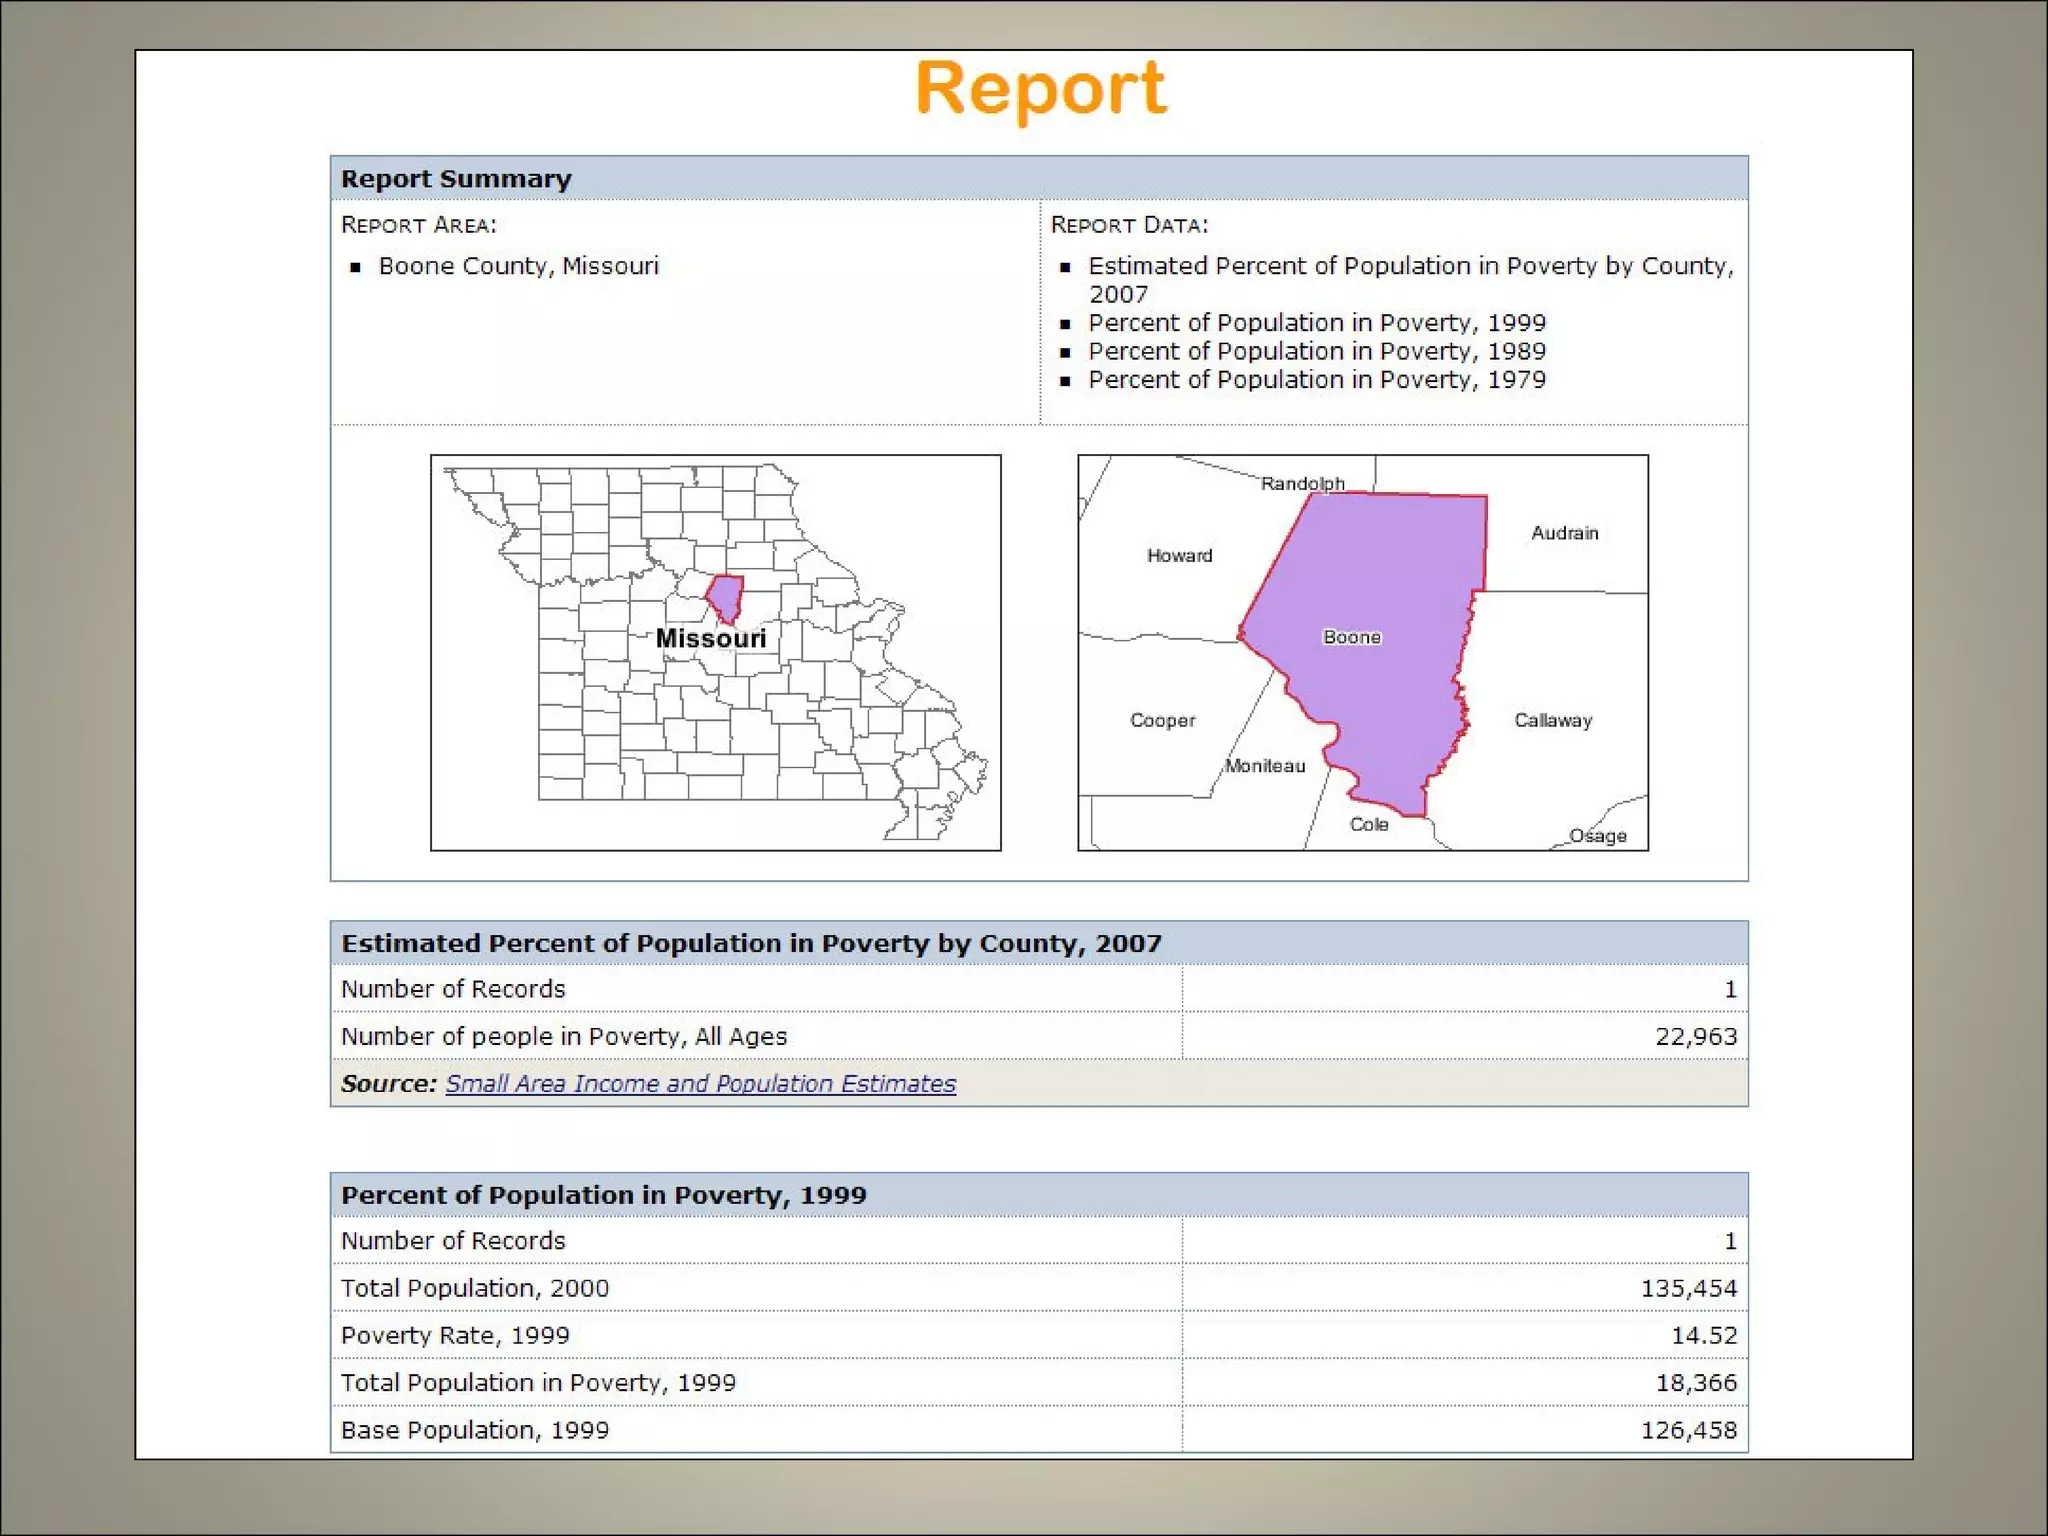Click the Cooper county label
The image size is (2048, 1536).
point(1162,720)
